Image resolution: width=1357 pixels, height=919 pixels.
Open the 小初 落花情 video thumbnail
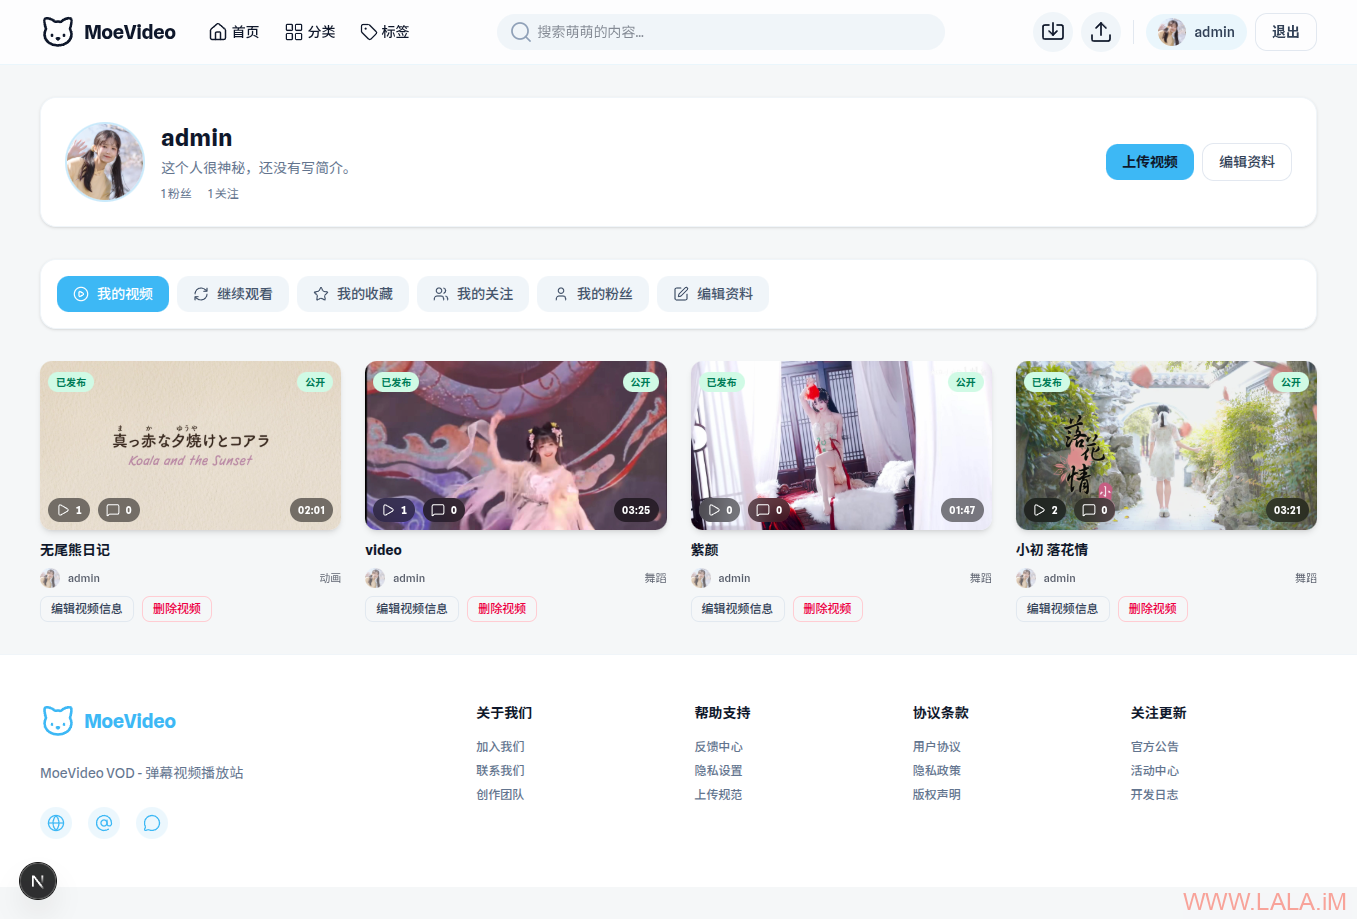(1166, 445)
